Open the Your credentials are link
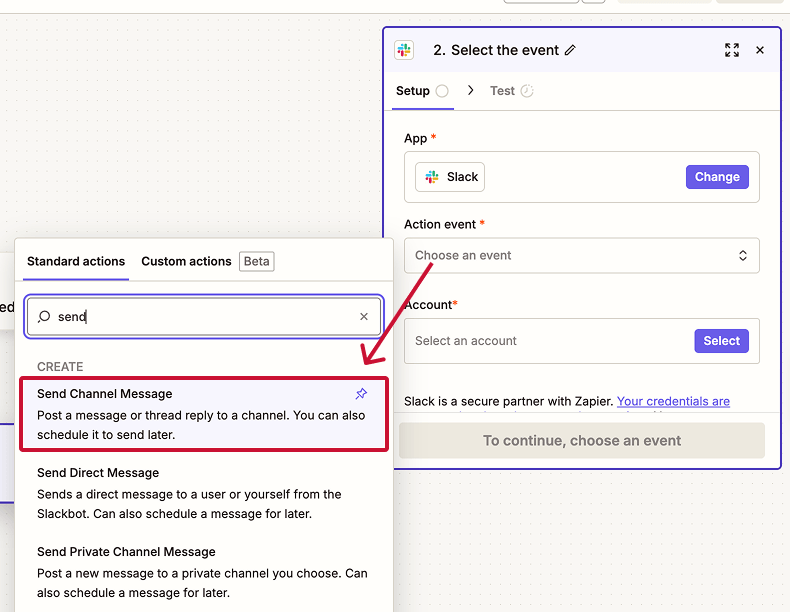The height and width of the screenshot is (612, 790). pyautogui.click(x=673, y=401)
